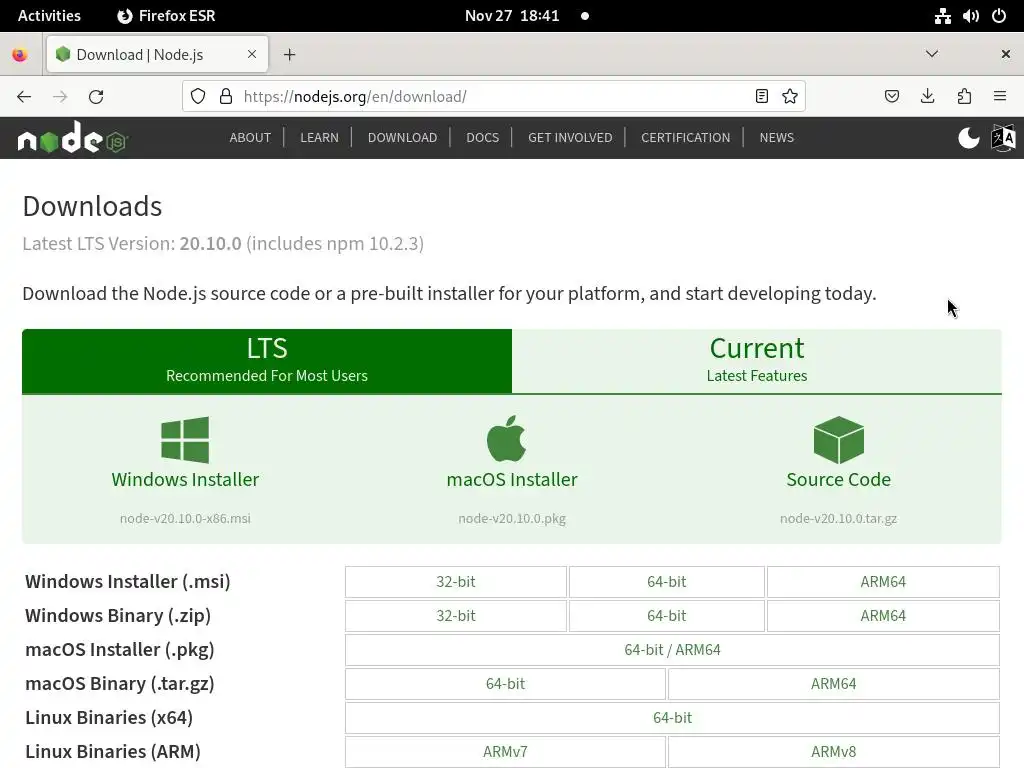Click the Downloads heading

pos(92,206)
